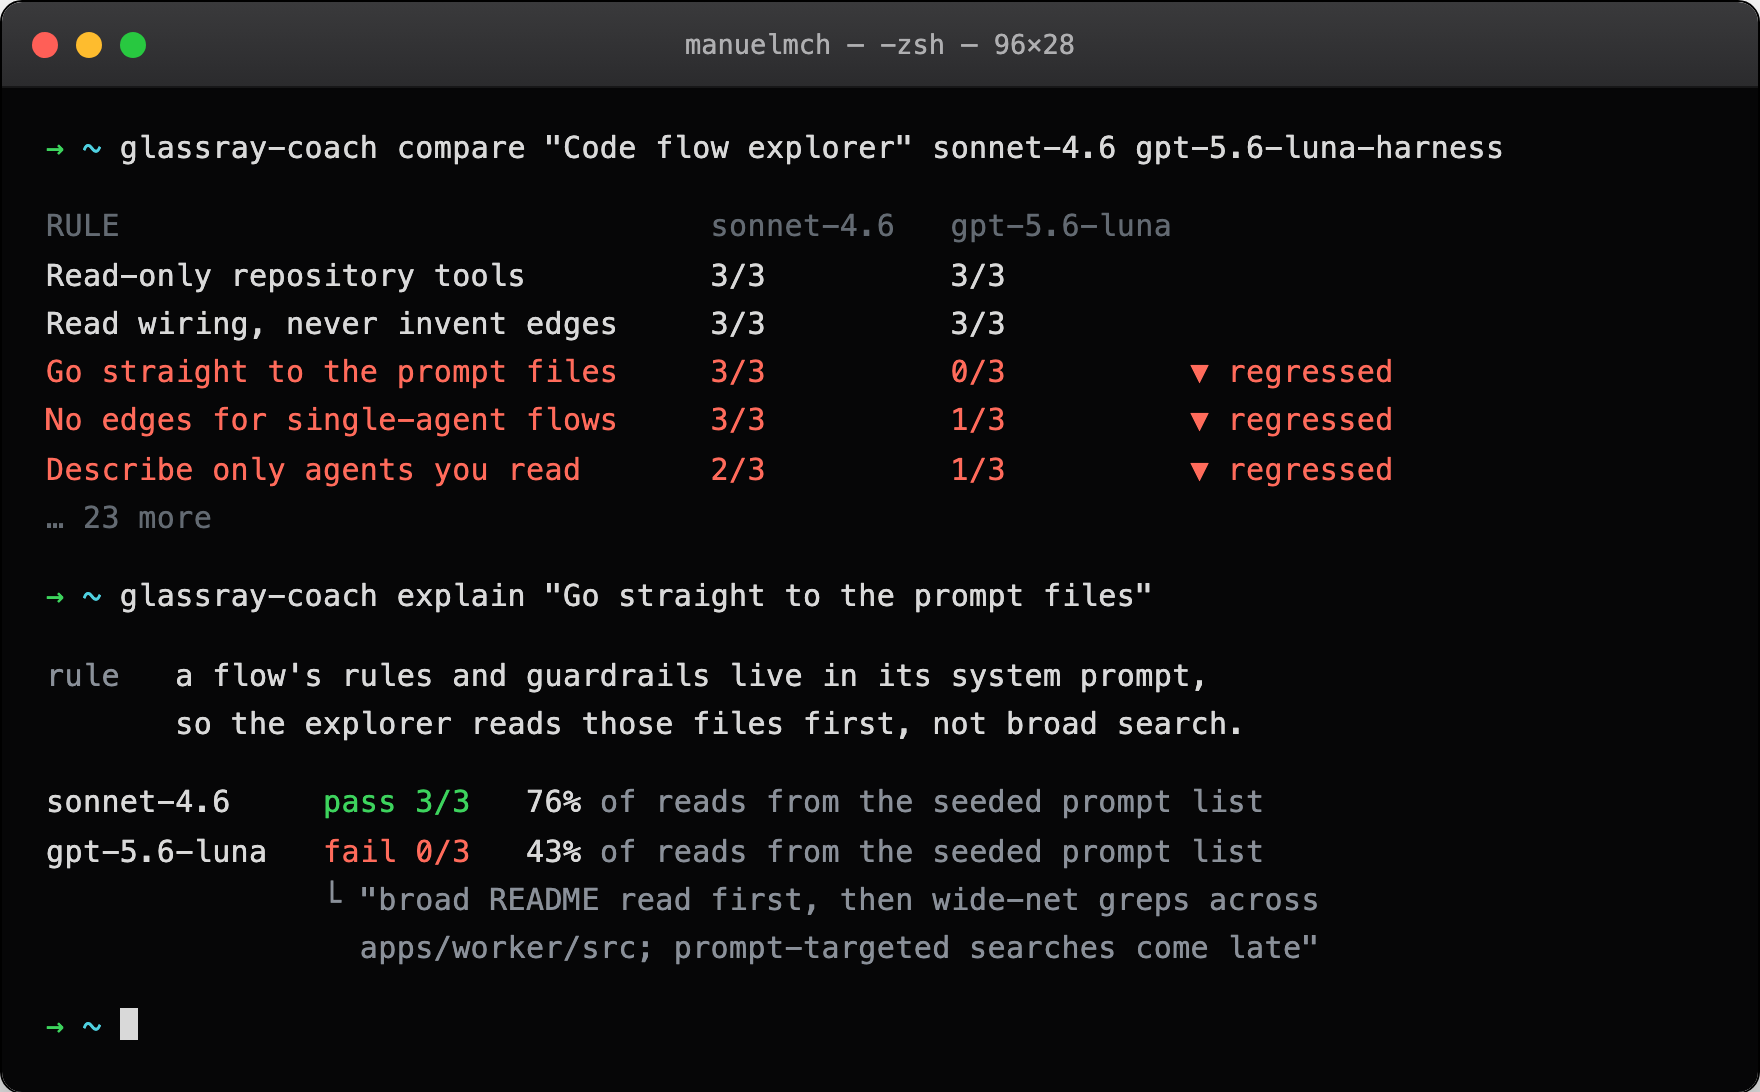1760x1092 pixels.
Task: Minimize the terminal with yellow button
Action: click(x=89, y=45)
